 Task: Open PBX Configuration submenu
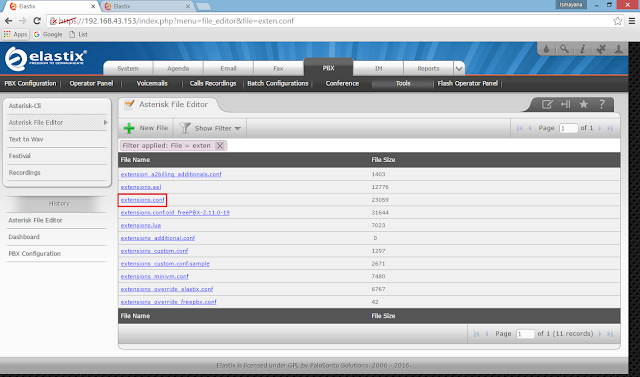[x=30, y=84]
